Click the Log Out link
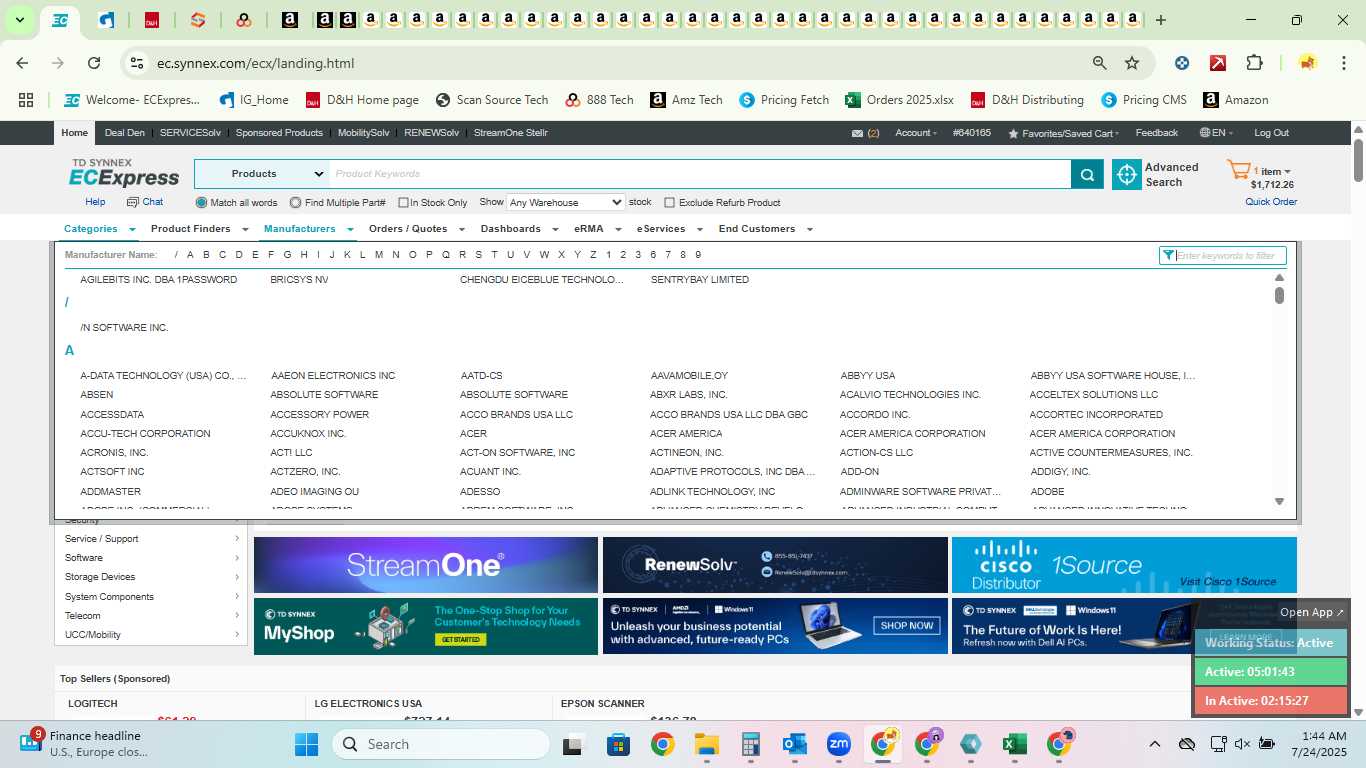The image size is (1366, 768). coord(1272,133)
